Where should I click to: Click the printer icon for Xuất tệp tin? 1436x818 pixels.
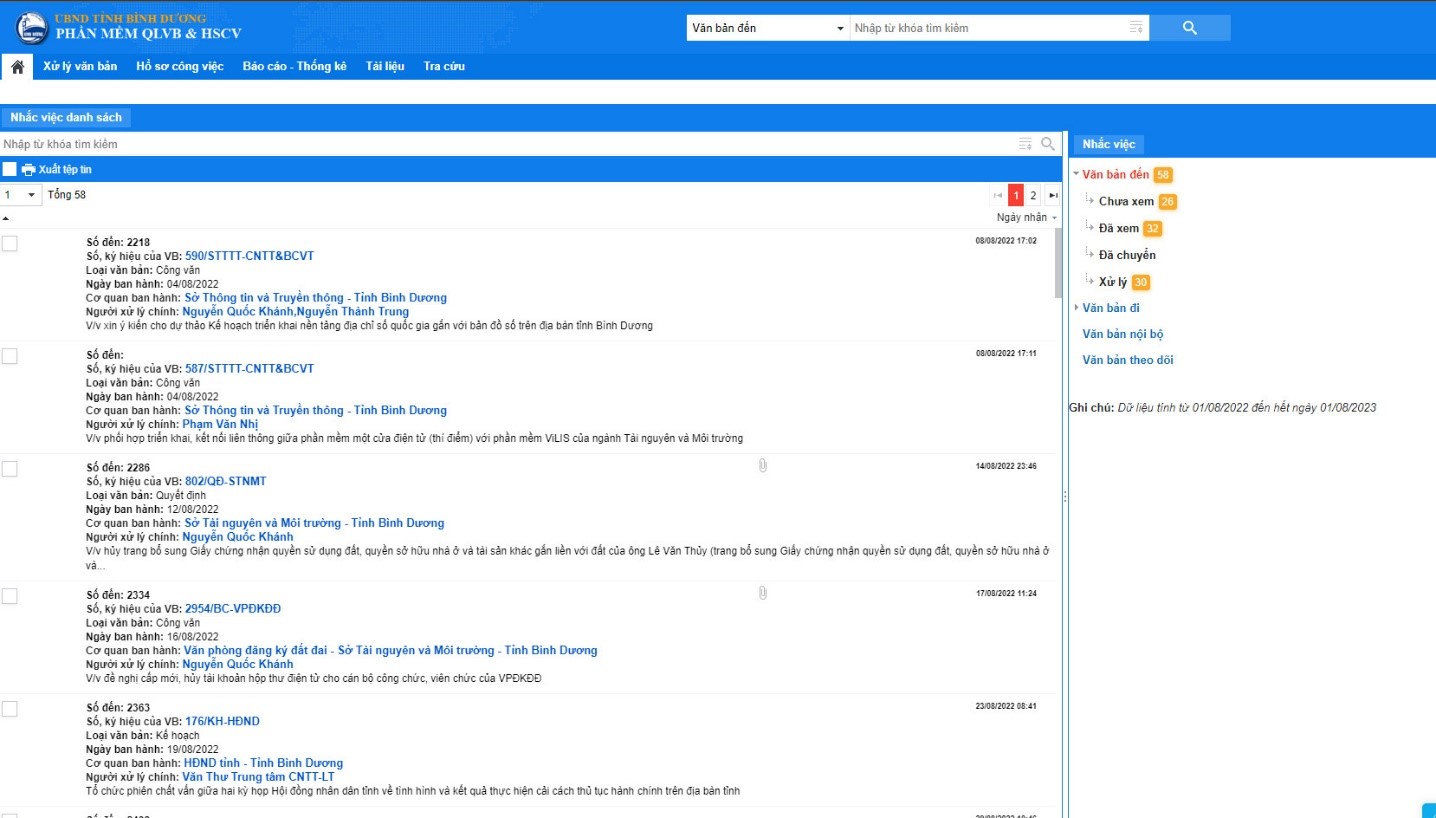point(28,170)
